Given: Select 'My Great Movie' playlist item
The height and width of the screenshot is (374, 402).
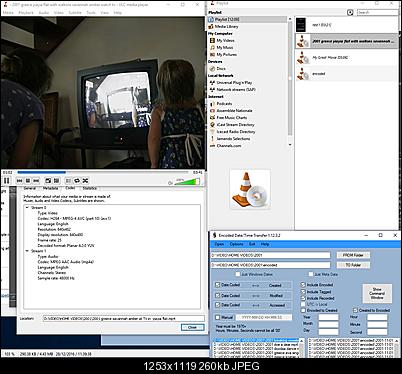Looking at the screenshot, I should point(346,57).
